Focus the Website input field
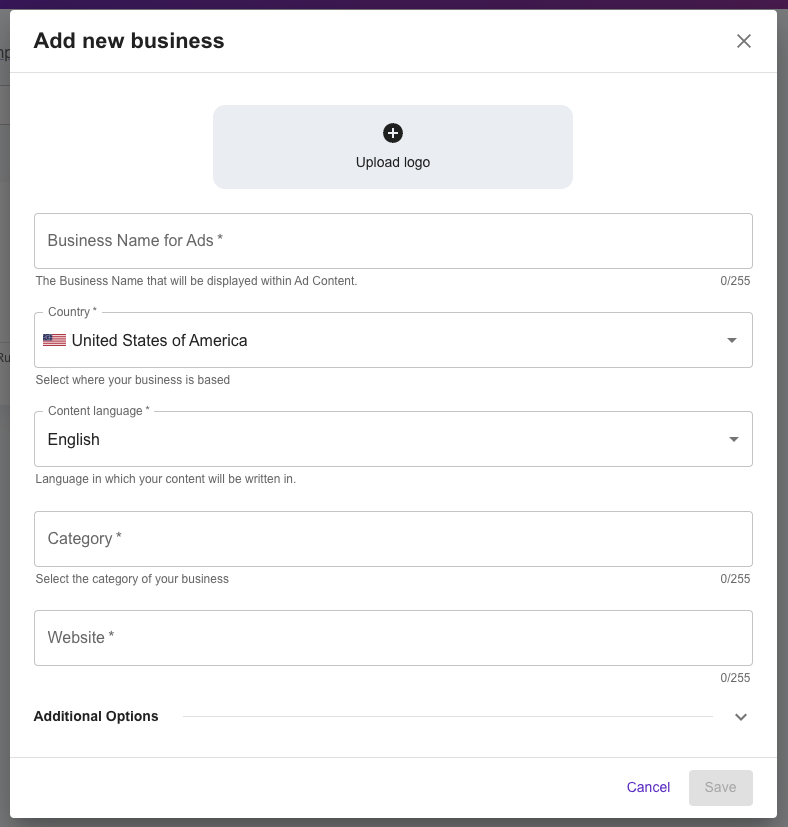The width and height of the screenshot is (788, 827). 393,638
